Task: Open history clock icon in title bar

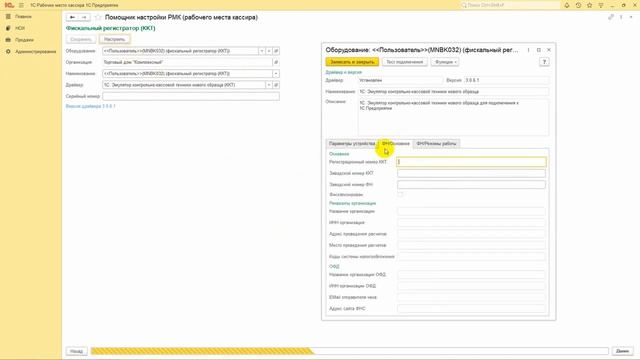Action: [578, 5]
